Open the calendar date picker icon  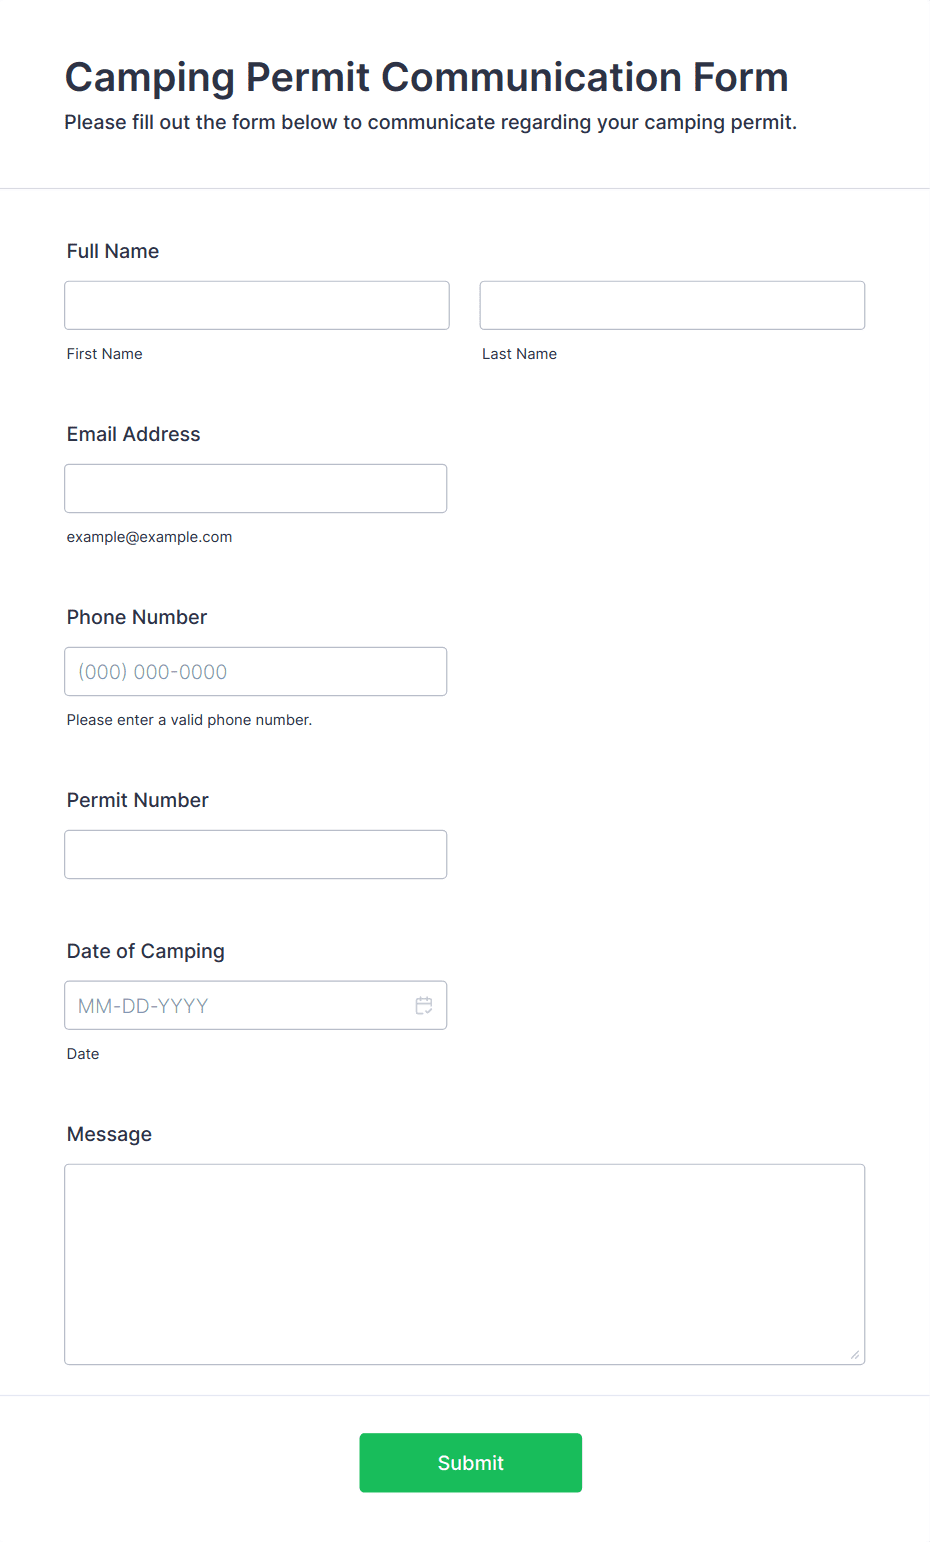424,1005
